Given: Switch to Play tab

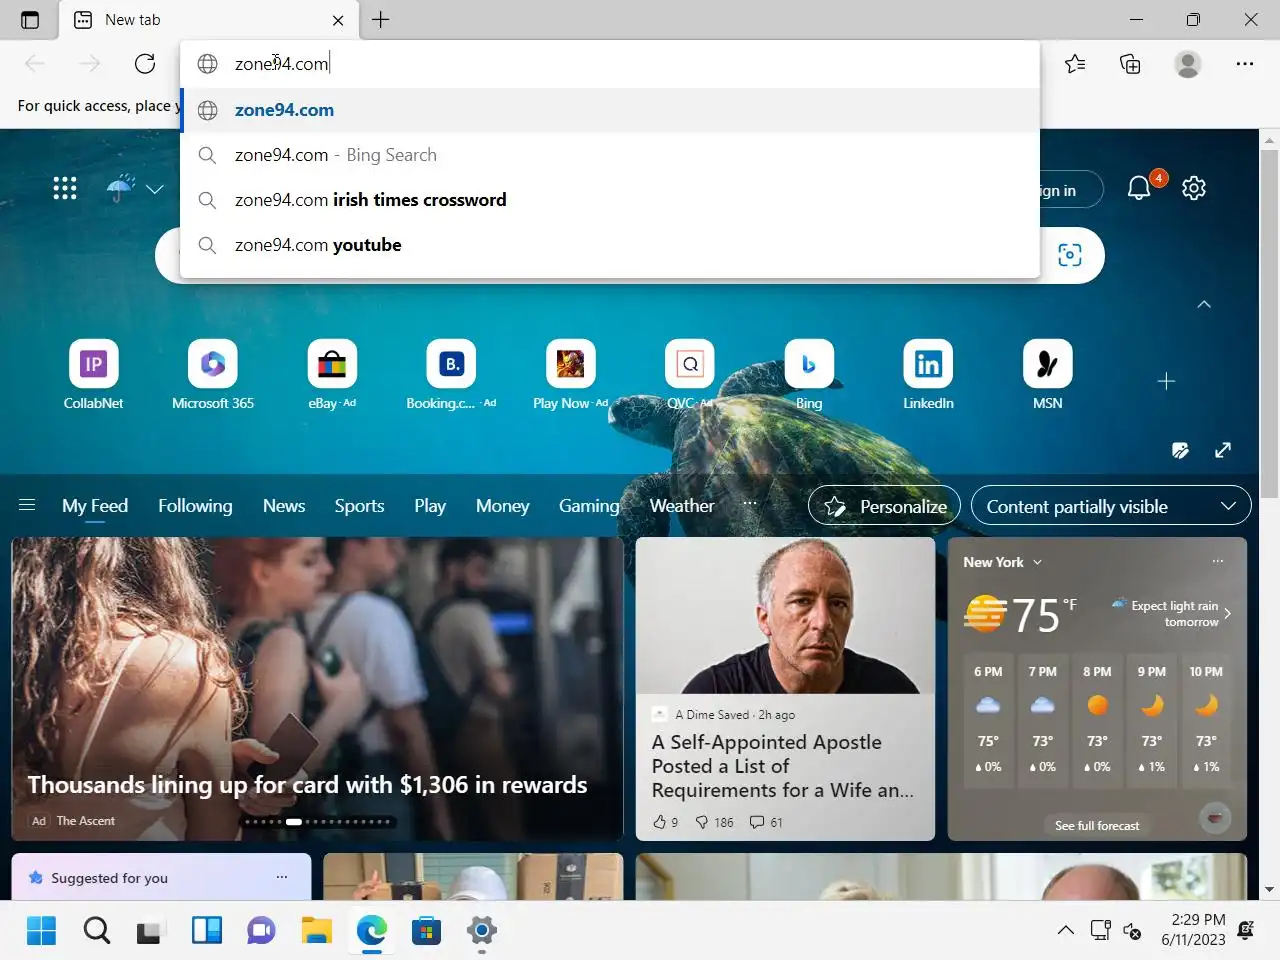Looking at the screenshot, I should 430,506.
